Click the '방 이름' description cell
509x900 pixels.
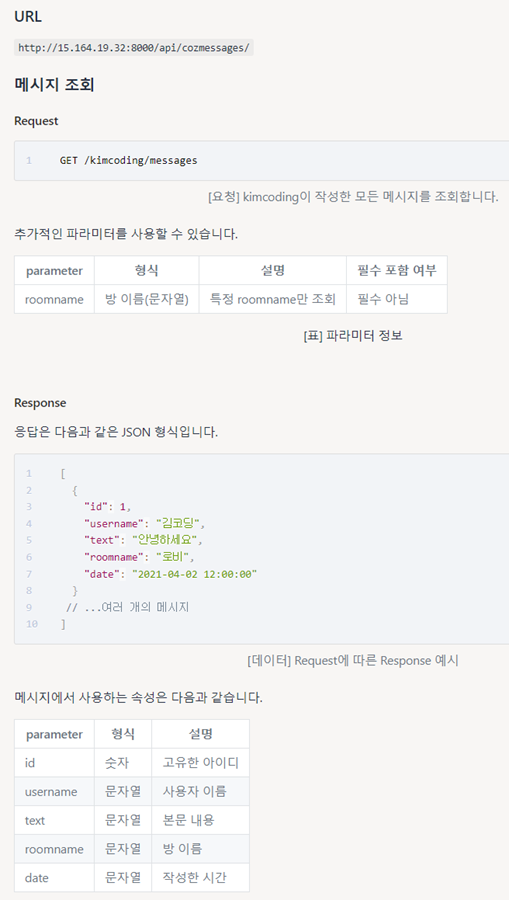[x=200, y=849]
